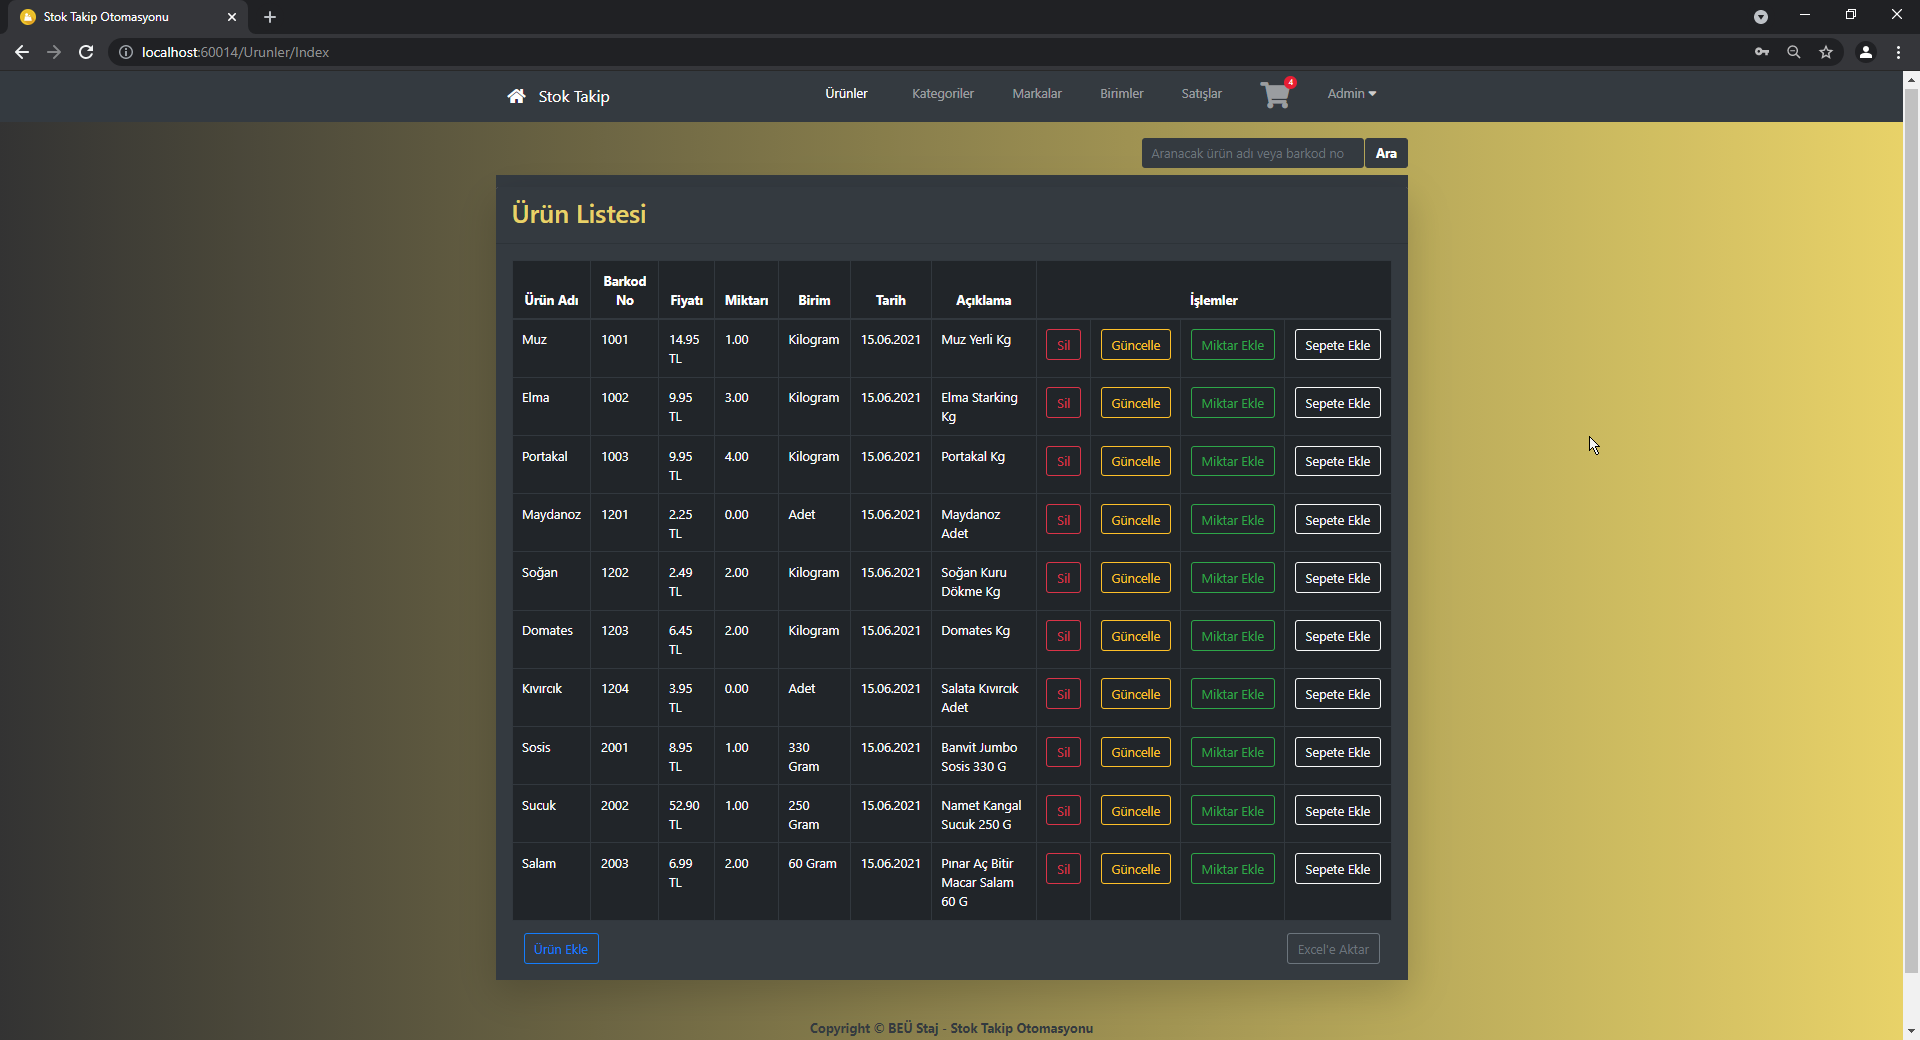Select the Markalar navigation item
Image resolution: width=1920 pixels, height=1040 pixels.
1036,93
